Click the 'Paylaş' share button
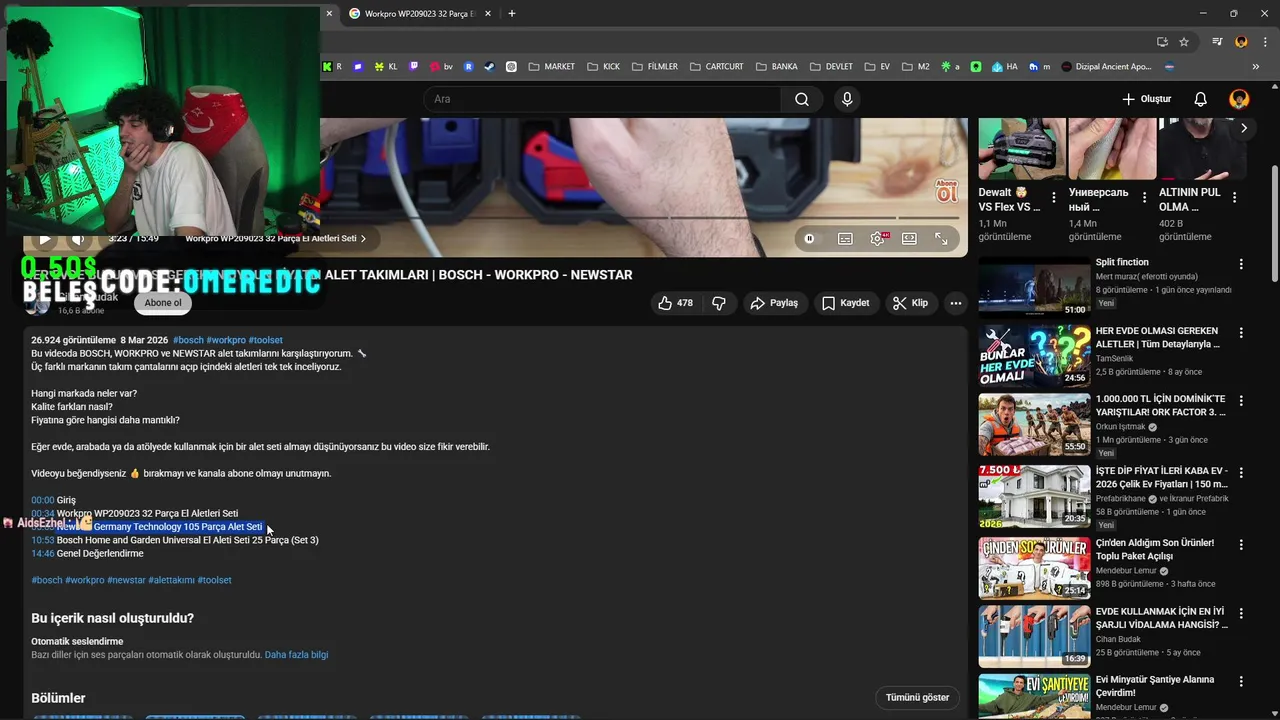 point(774,303)
